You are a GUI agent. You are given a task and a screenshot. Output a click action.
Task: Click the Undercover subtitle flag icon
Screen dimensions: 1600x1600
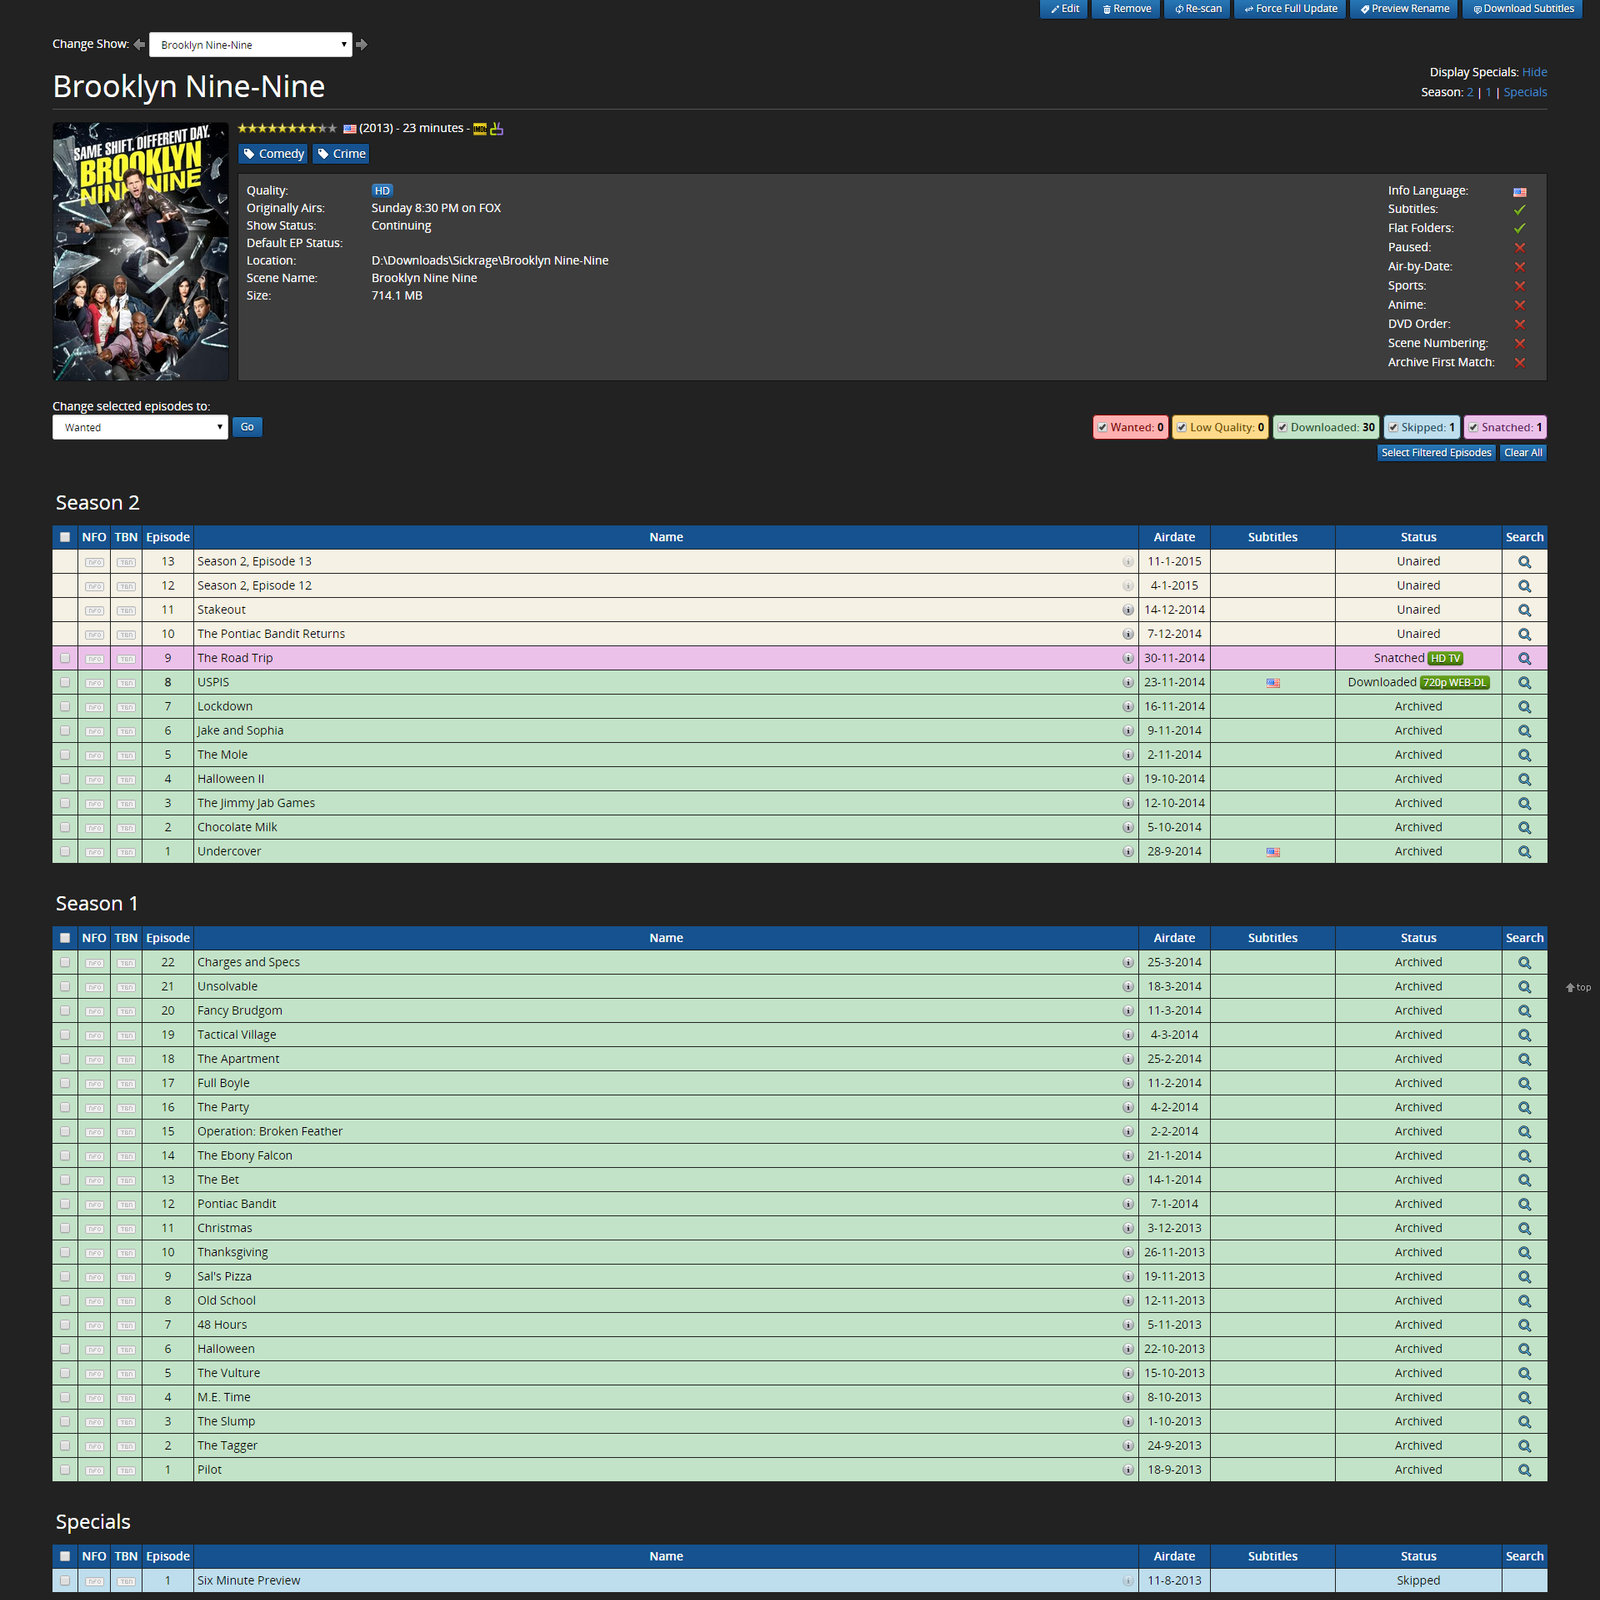[1273, 852]
